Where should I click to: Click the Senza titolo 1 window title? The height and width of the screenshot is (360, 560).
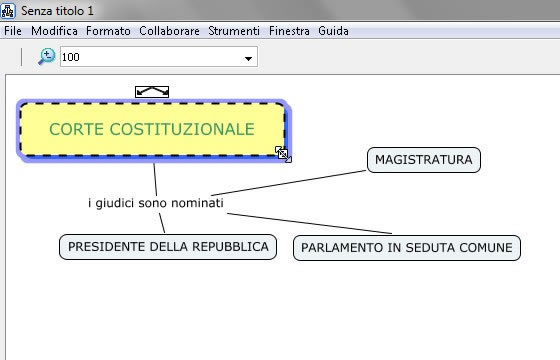[57, 11]
